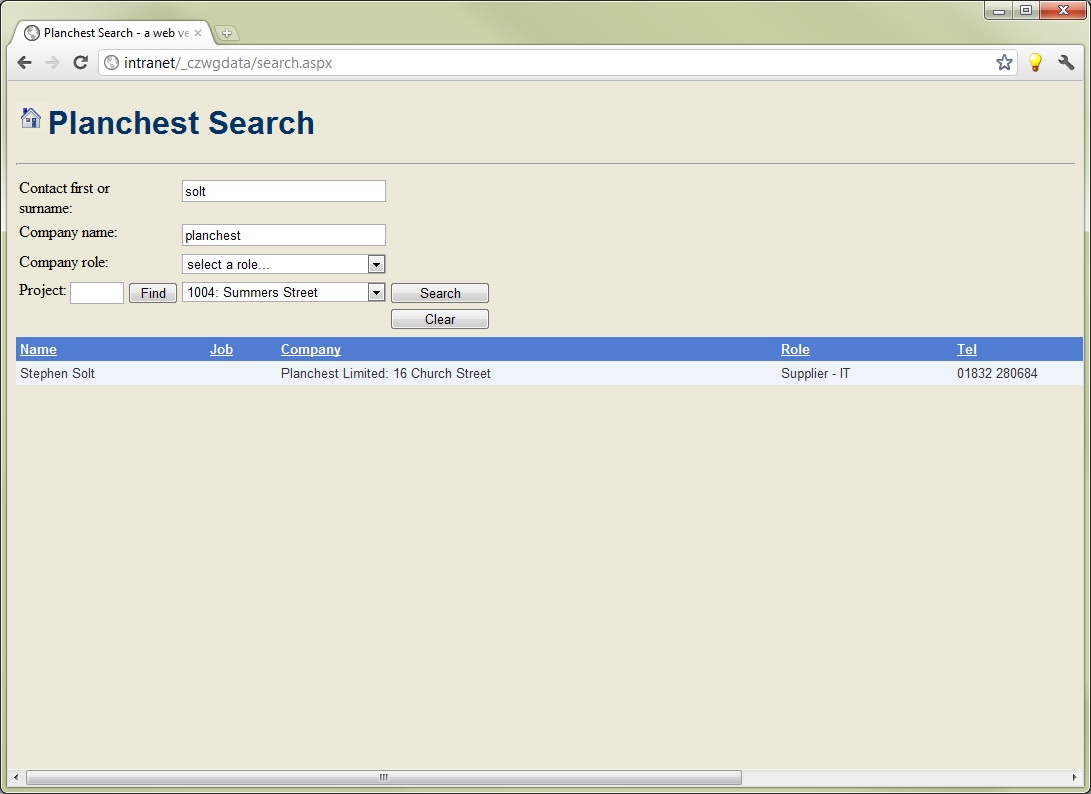Click 'Planchest Limited: 16 Church Street' cell
Image resolution: width=1091 pixels, height=794 pixels.
pyautogui.click(x=385, y=374)
